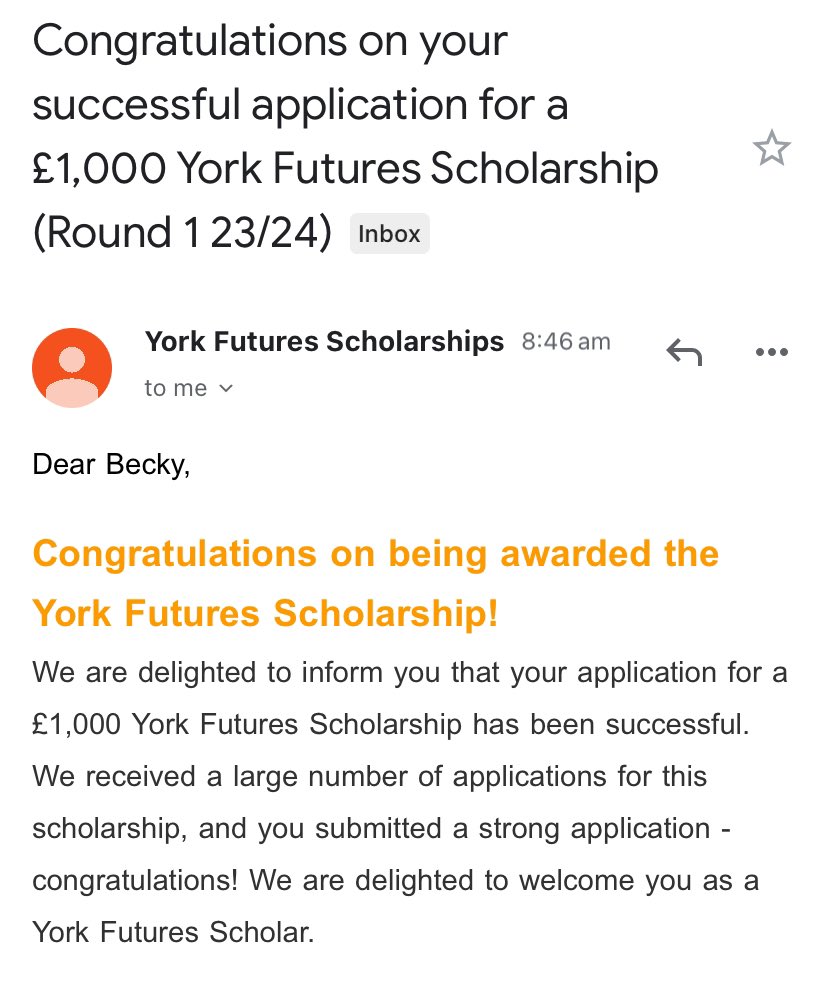Open the three-dot more options menu
The height and width of the screenshot is (981, 828).
[x=772, y=352]
